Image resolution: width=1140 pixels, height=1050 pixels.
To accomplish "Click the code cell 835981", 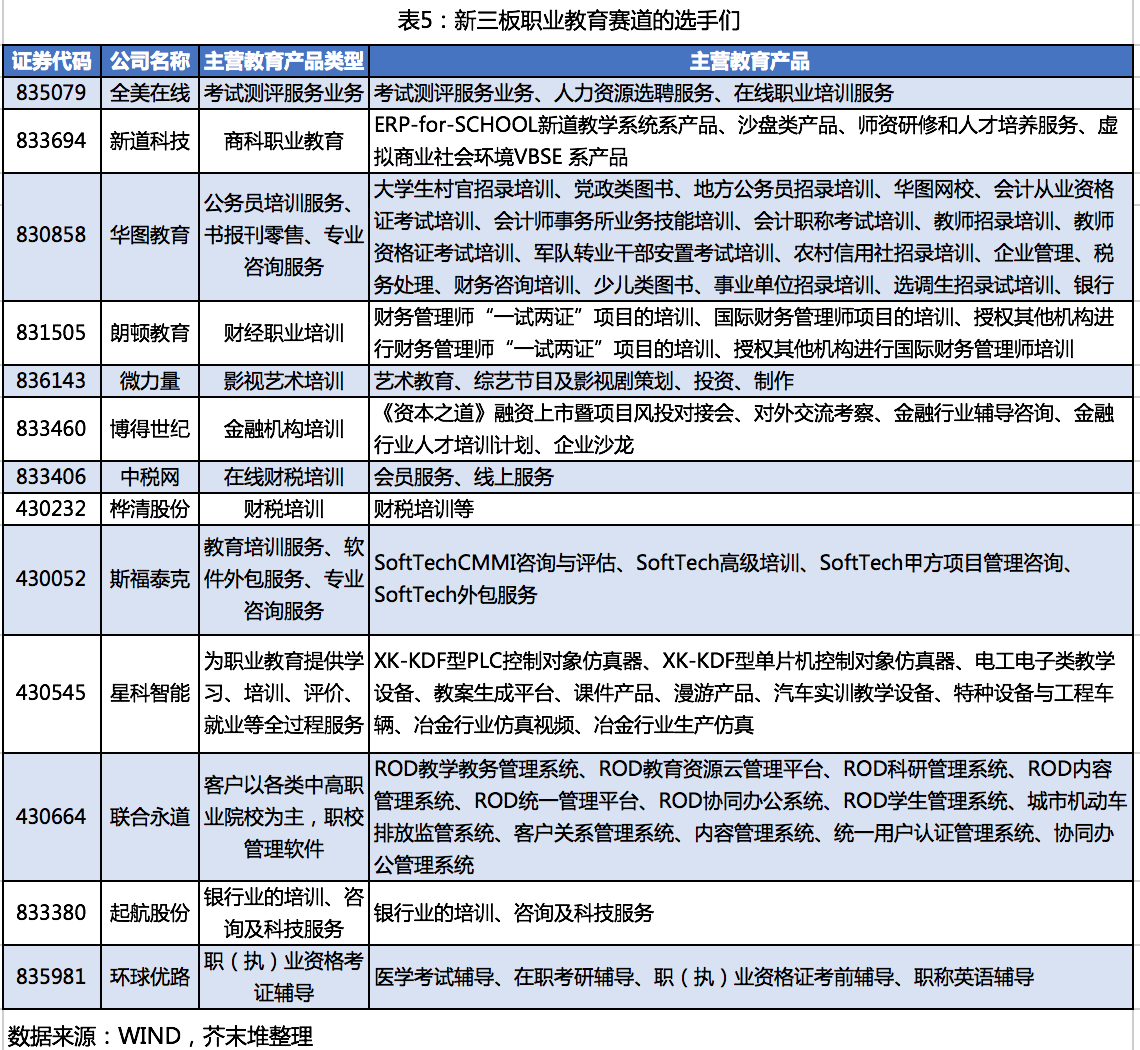I will tap(52, 977).
